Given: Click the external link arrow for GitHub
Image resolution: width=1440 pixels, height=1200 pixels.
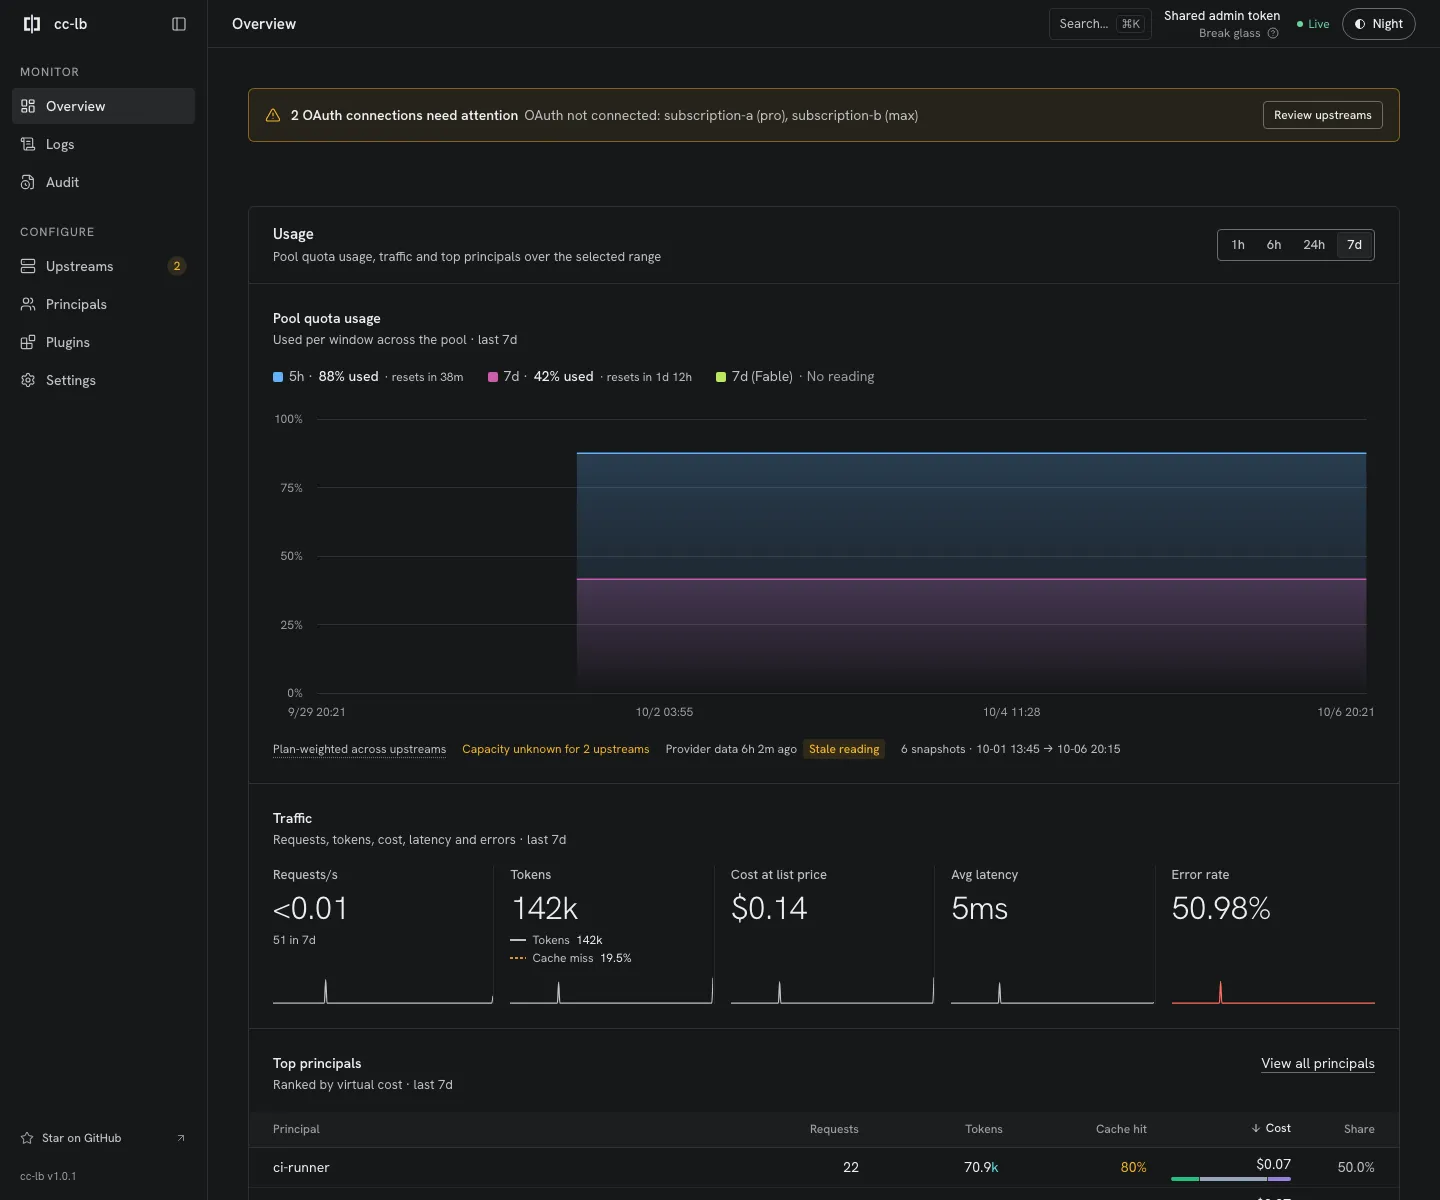Looking at the screenshot, I should tap(181, 1138).
